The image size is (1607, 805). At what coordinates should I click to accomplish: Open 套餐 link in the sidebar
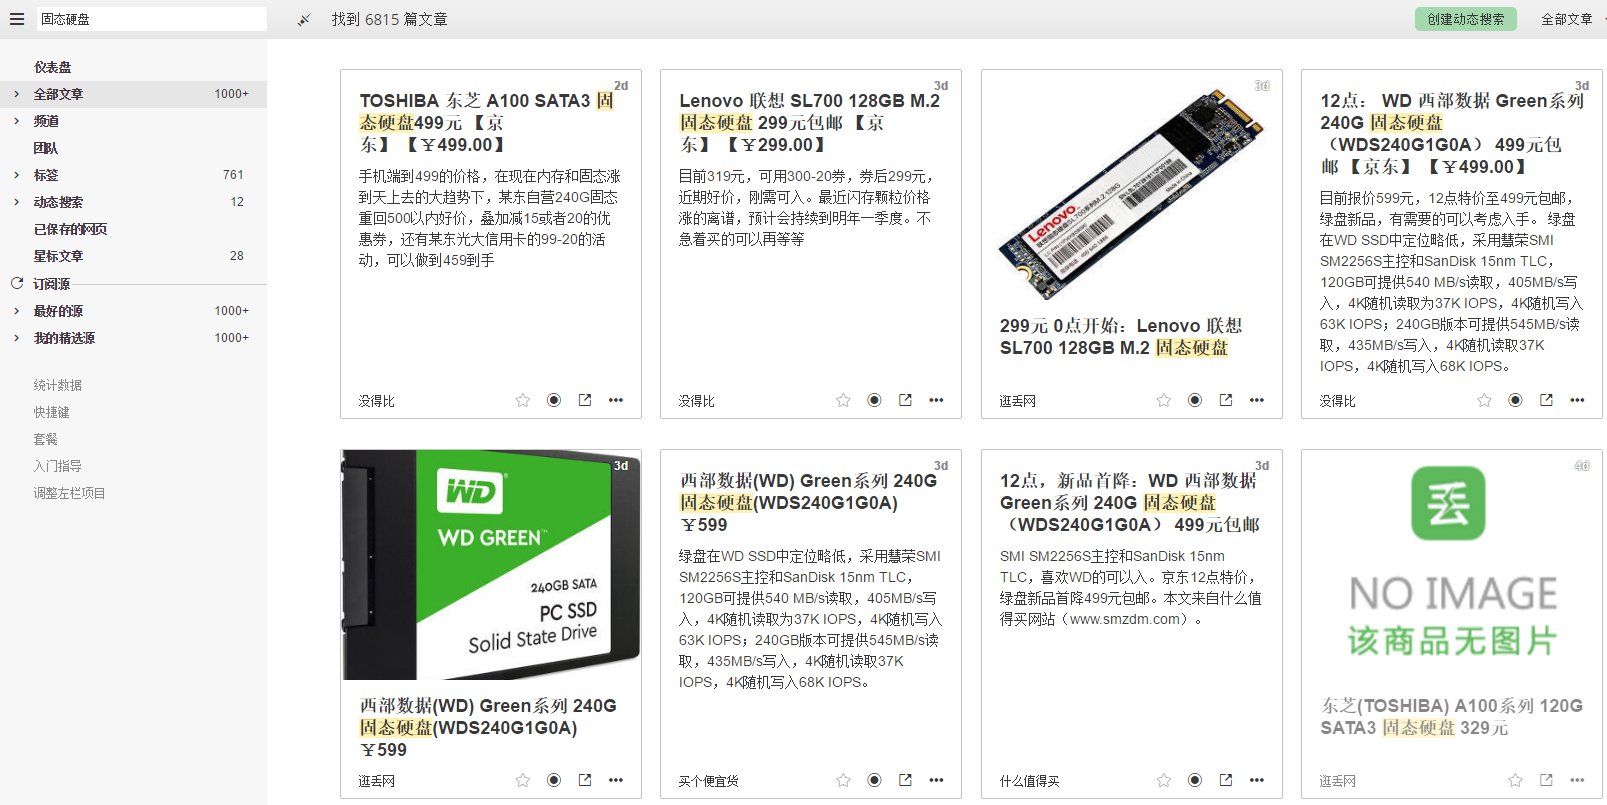pos(46,439)
